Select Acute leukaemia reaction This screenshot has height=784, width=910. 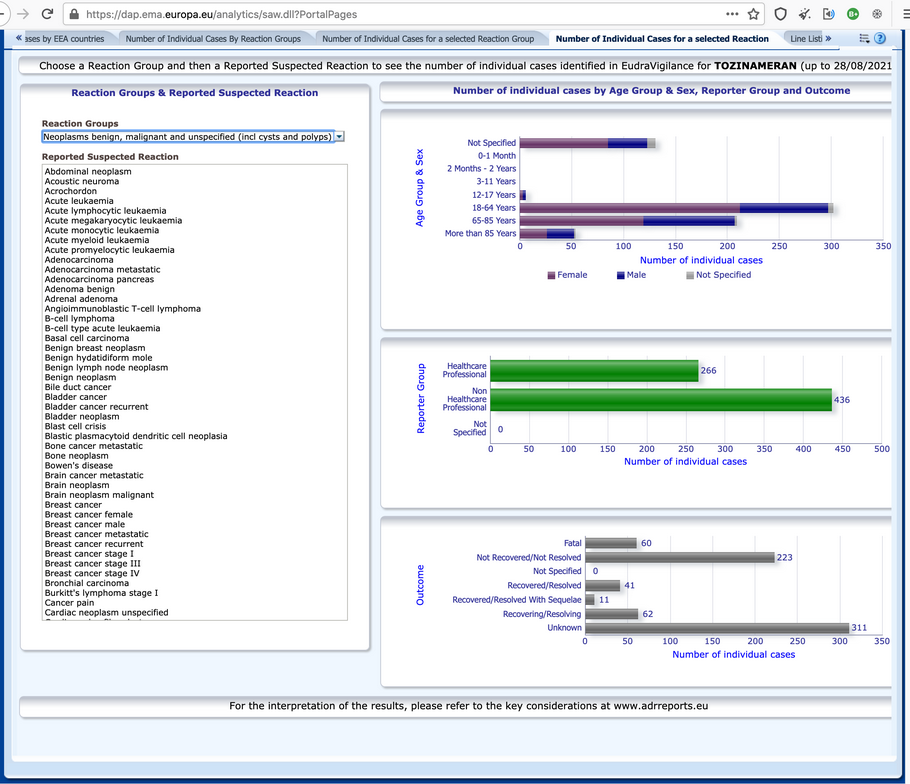[x=79, y=201]
